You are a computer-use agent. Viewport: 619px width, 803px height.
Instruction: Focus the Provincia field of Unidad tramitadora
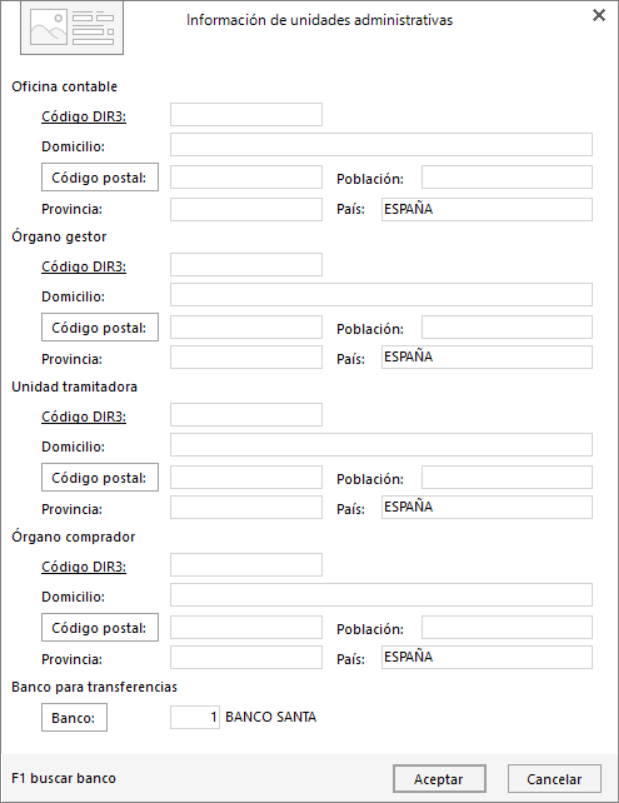point(246,507)
